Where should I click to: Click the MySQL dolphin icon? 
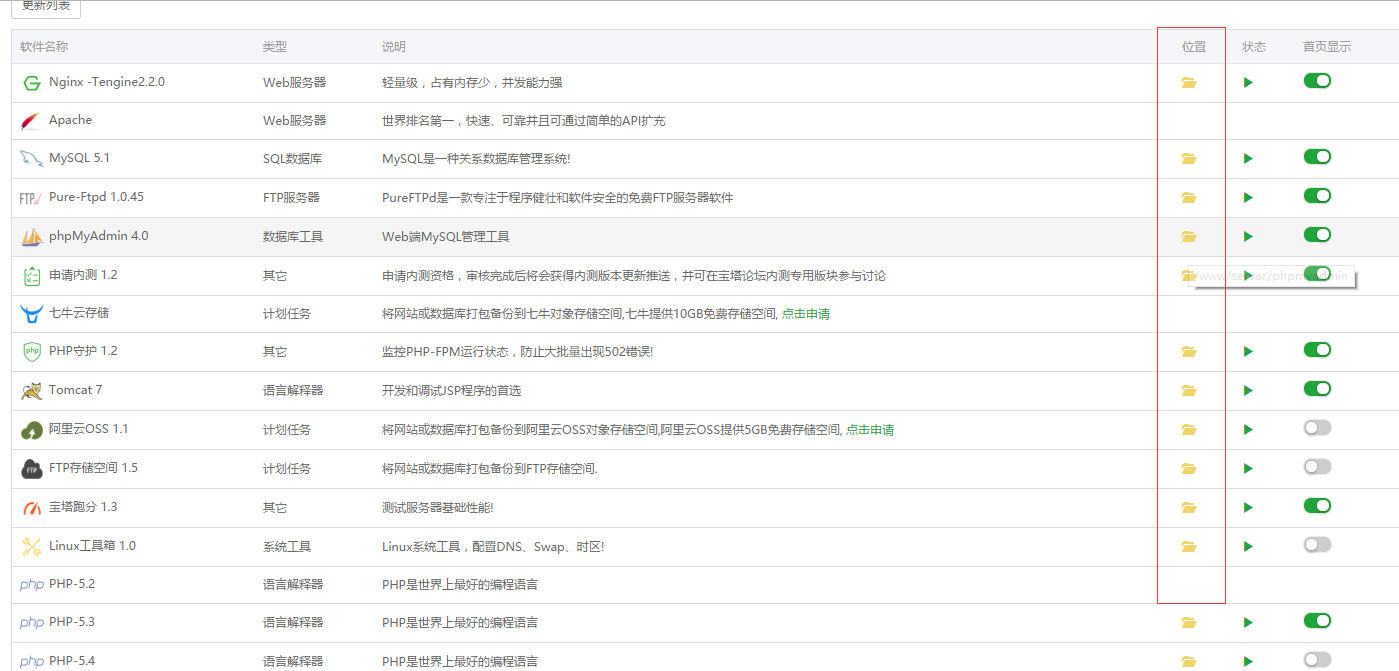point(30,159)
